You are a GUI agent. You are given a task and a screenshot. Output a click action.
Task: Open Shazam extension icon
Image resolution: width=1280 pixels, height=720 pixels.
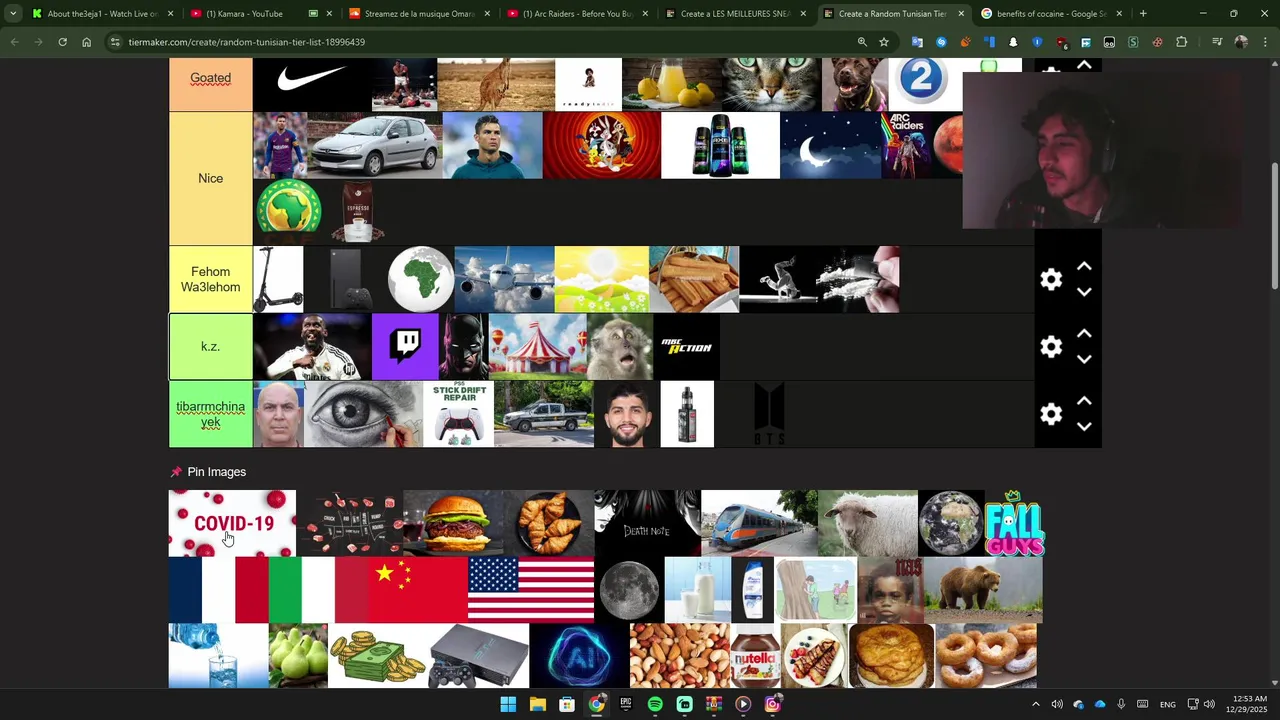941,42
